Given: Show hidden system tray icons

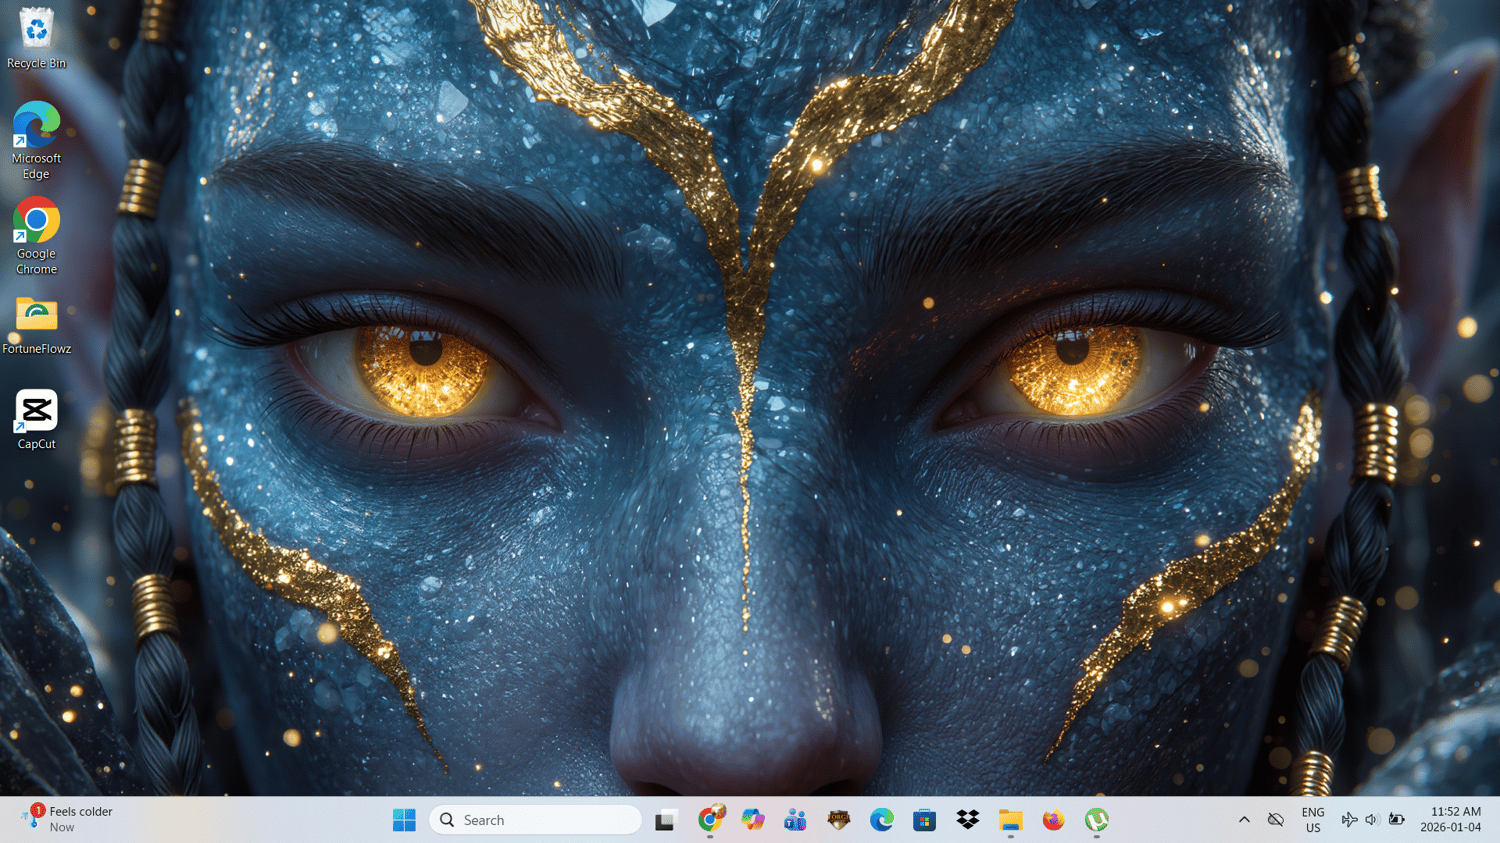Looking at the screenshot, I should 1244,820.
